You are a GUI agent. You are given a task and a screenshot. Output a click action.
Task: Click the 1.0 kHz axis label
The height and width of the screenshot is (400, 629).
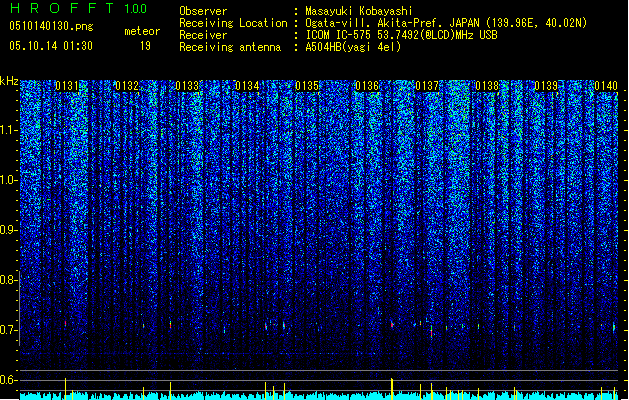8,180
